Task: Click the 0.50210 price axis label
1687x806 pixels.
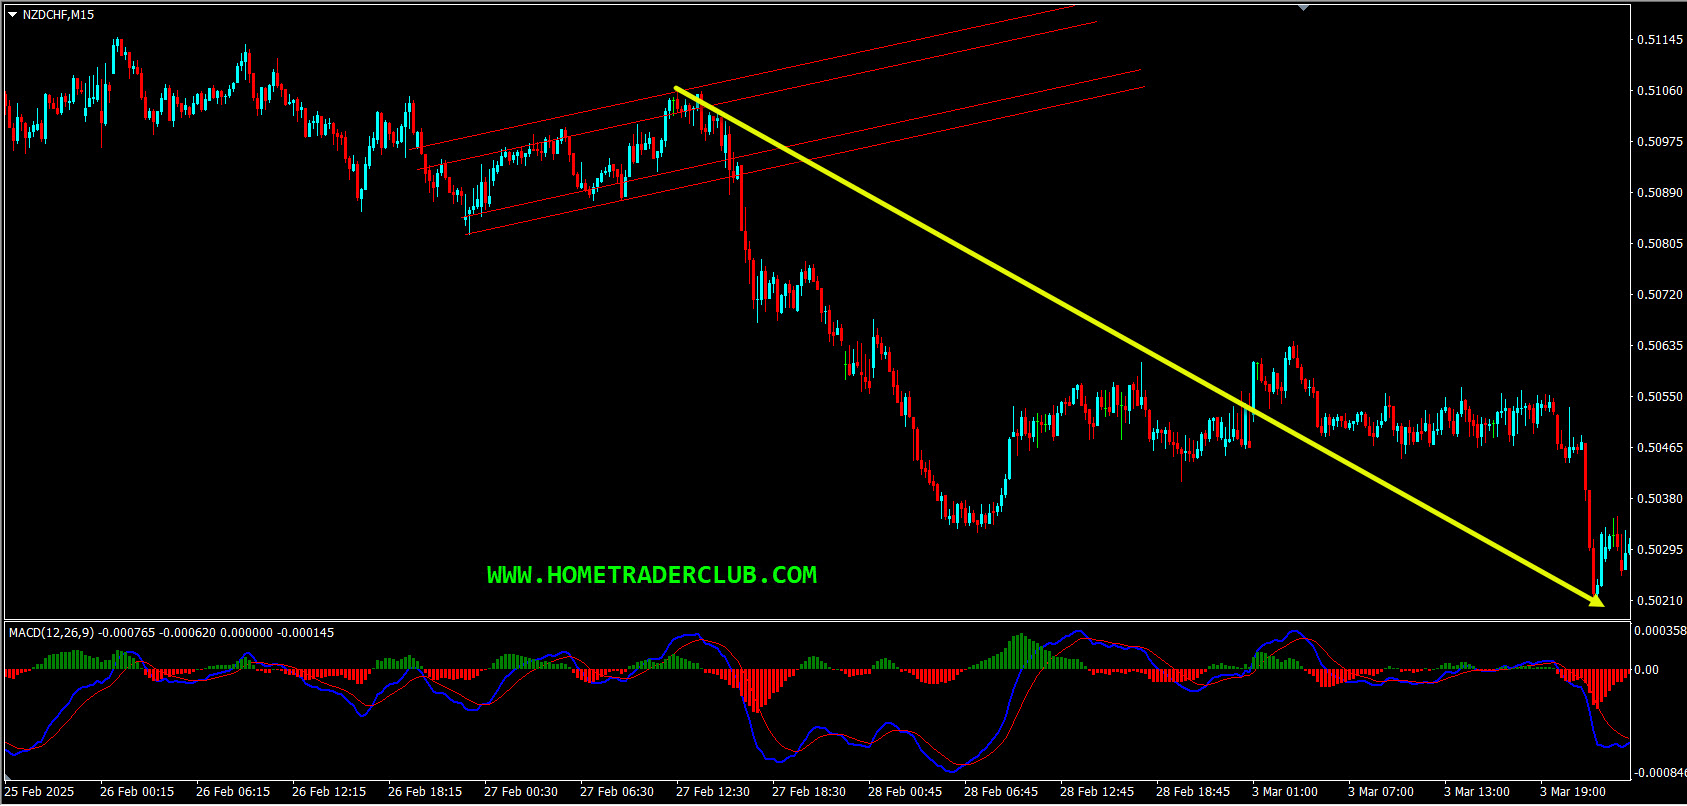Action: (1658, 601)
